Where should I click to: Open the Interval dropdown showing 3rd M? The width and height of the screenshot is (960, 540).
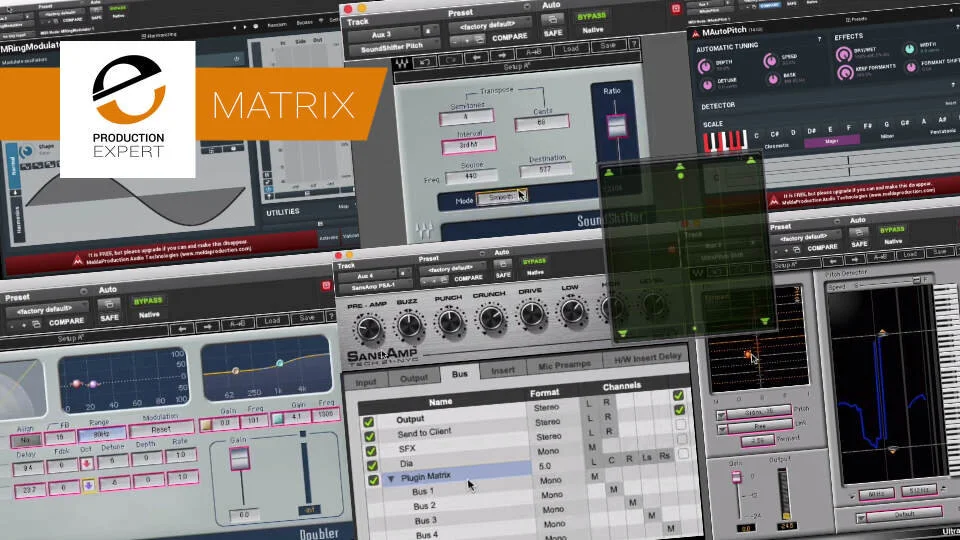468,145
